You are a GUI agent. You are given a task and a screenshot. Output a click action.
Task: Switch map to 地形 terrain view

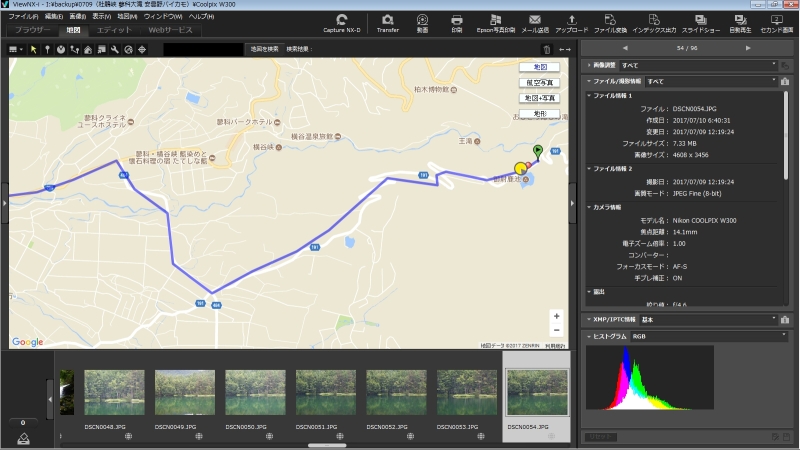click(x=539, y=114)
